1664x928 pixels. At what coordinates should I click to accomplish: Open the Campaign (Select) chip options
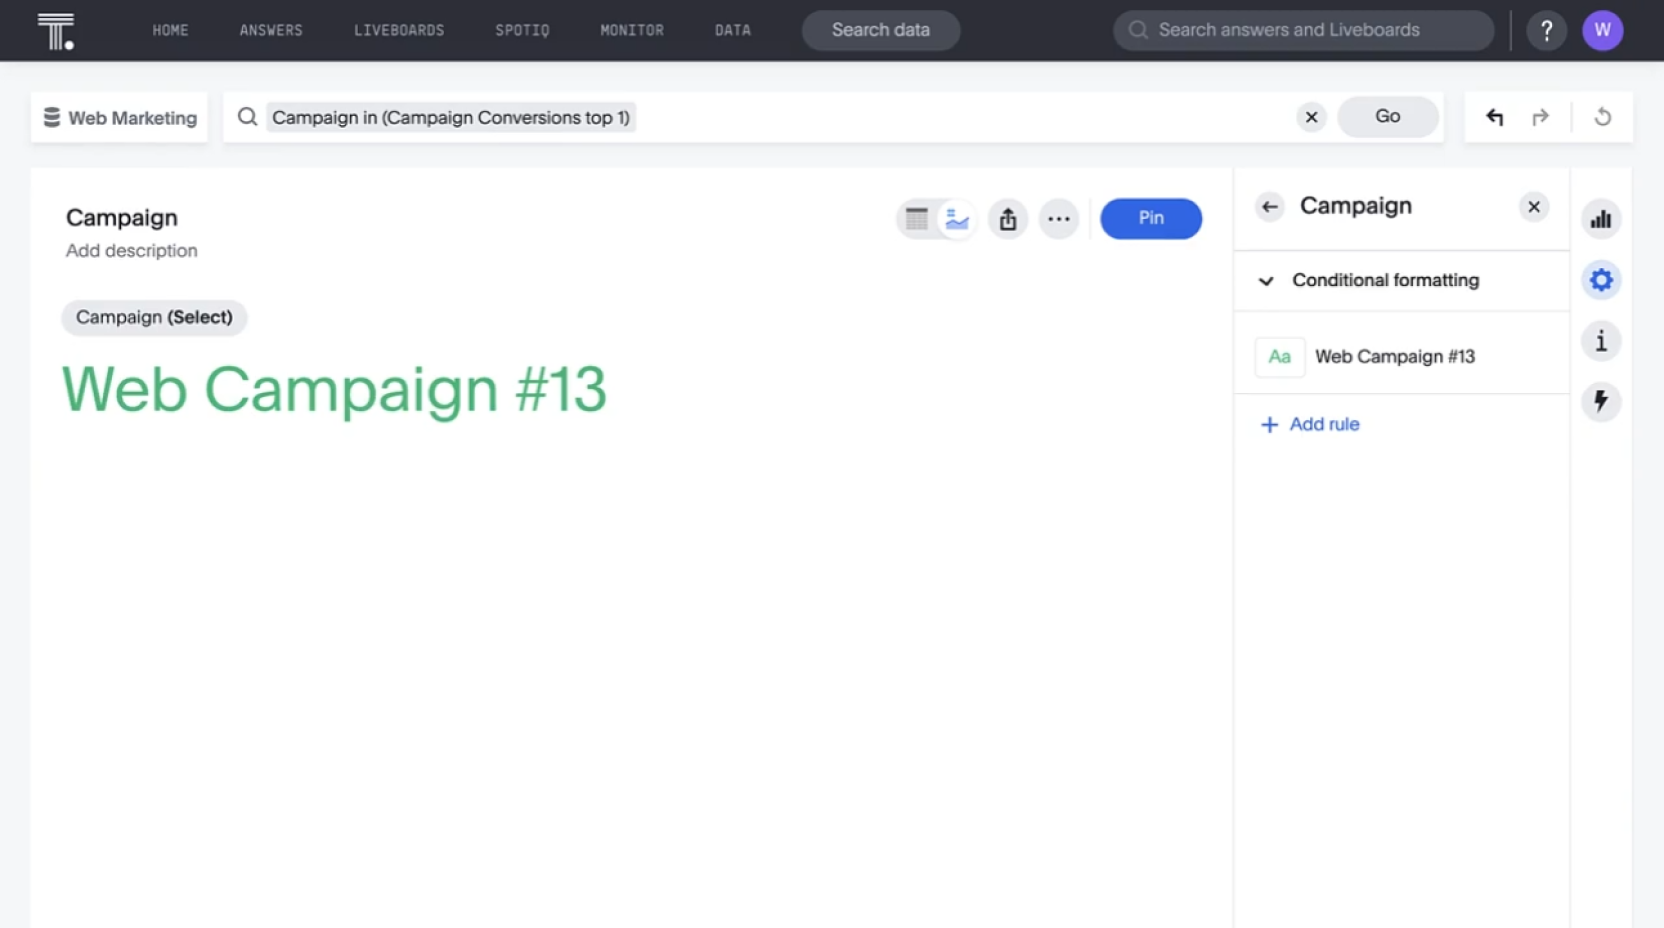153,317
